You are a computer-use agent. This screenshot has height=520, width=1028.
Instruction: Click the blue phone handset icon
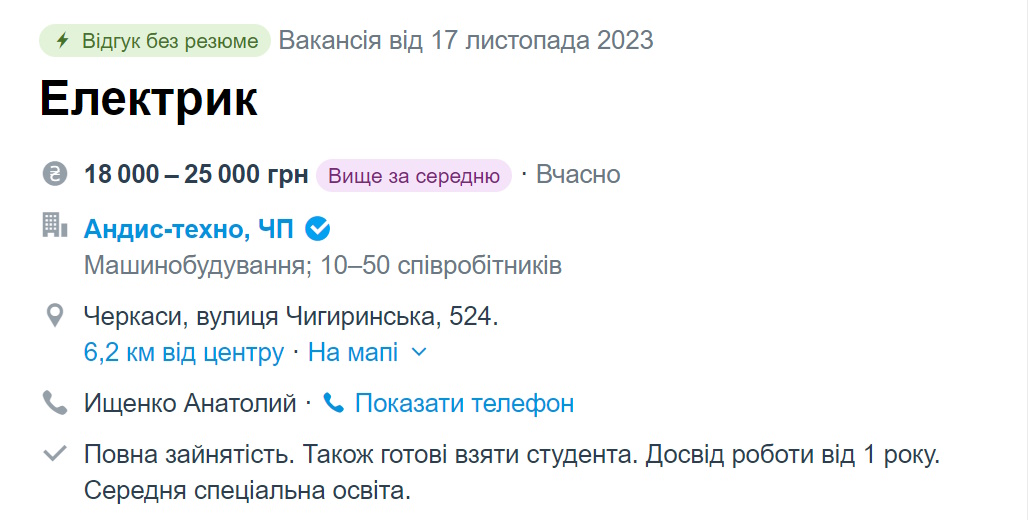(x=334, y=404)
